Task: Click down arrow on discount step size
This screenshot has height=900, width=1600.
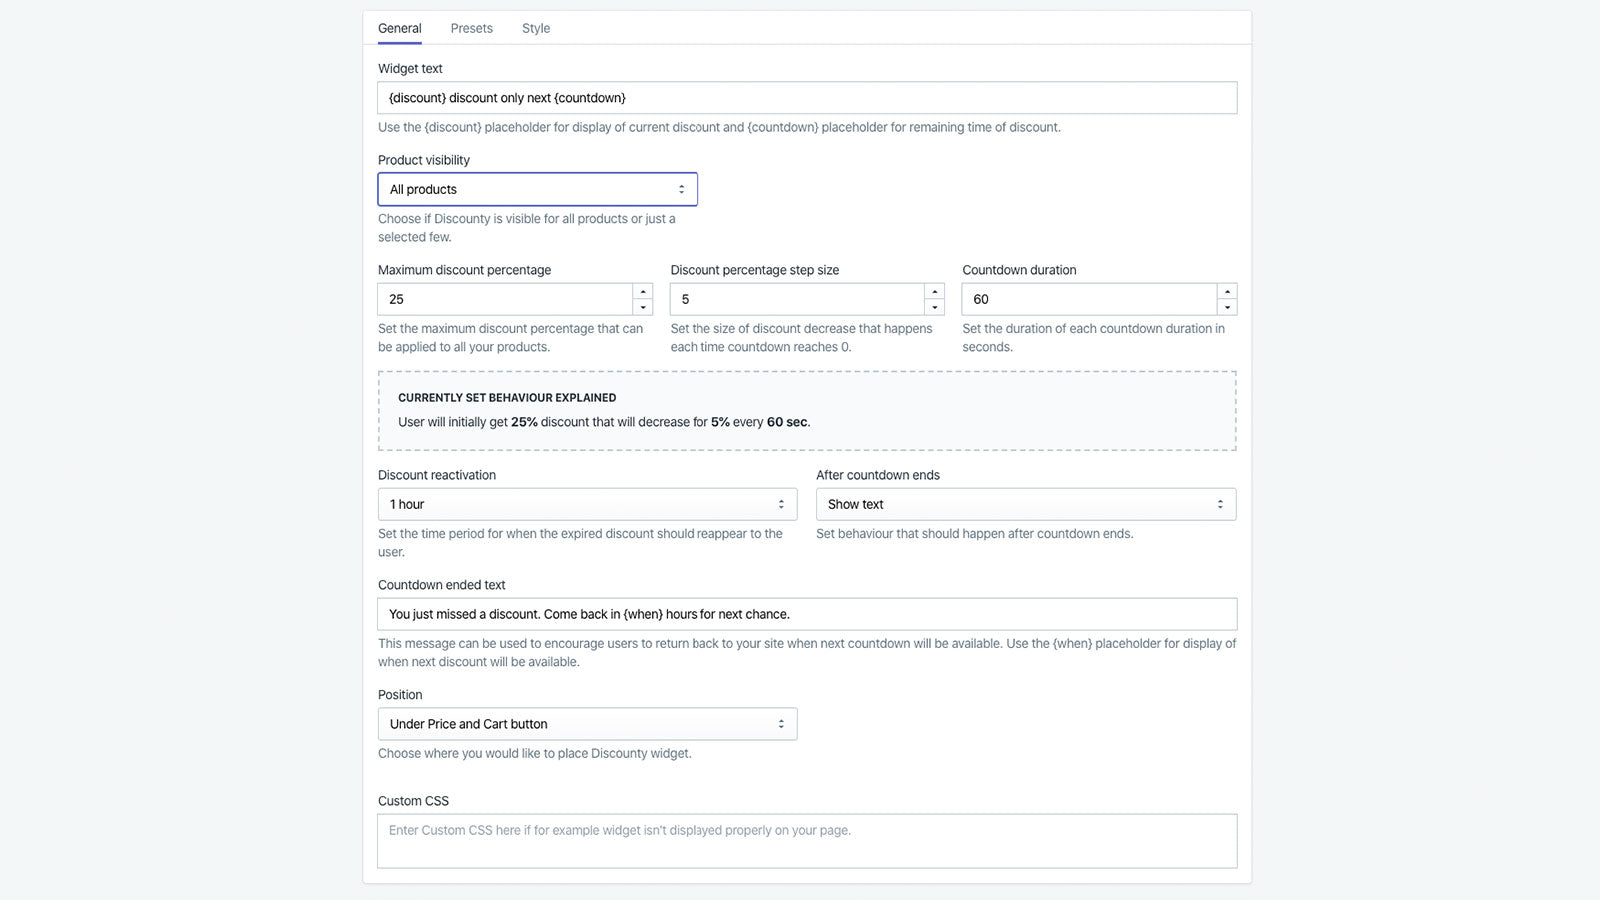Action: click(x=935, y=307)
